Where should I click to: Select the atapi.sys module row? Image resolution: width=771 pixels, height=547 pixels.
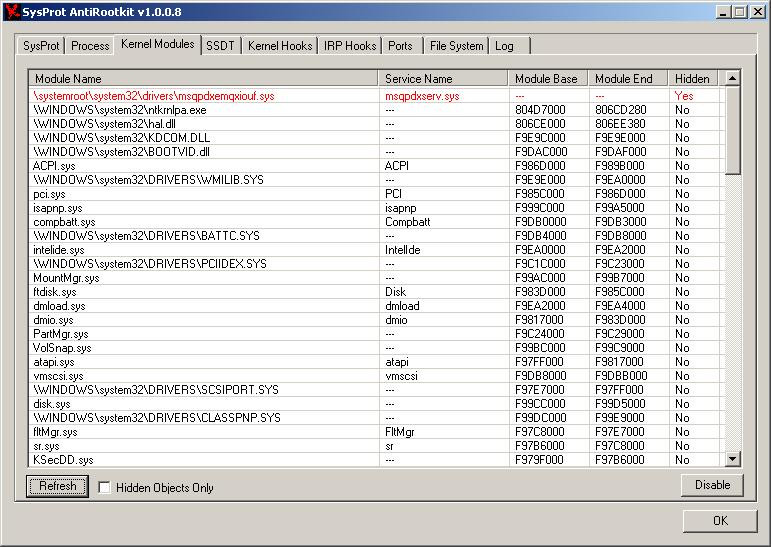[x=376, y=362]
